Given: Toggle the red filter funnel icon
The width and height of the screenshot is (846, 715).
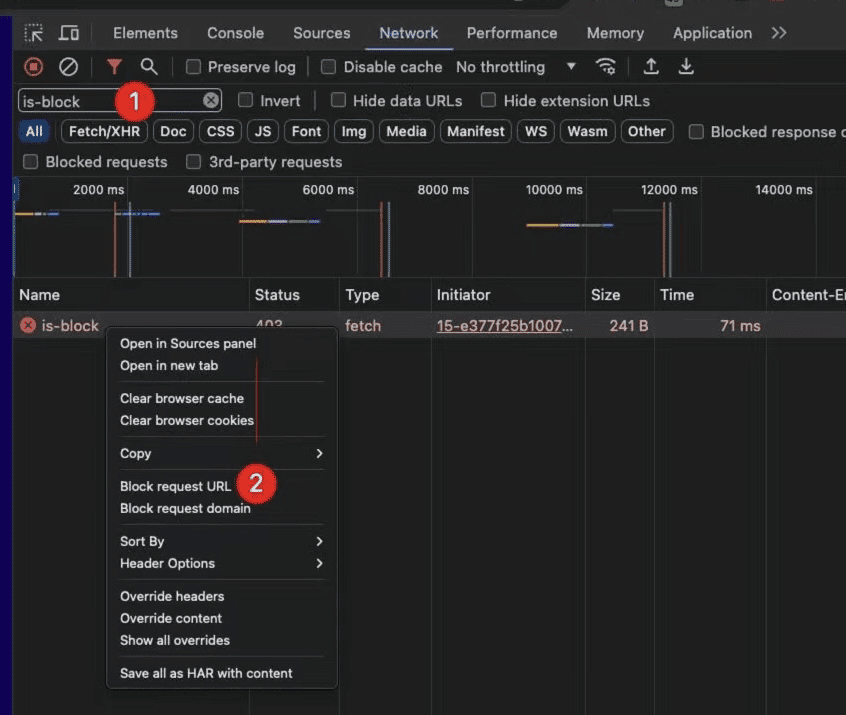Looking at the screenshot, I should (114, 67).
